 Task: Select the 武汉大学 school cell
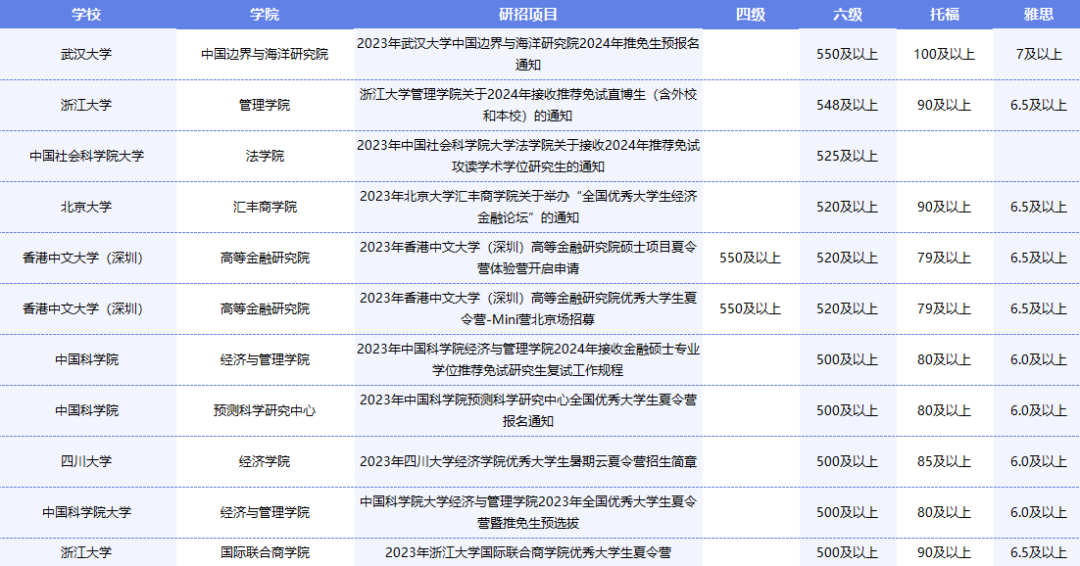click(86, 54)
